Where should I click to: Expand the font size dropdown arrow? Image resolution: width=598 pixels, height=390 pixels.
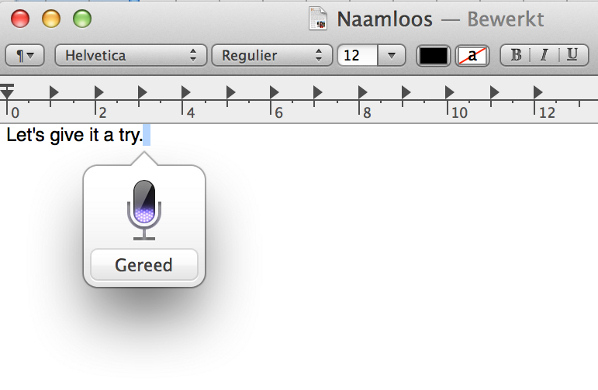click(x=391, y=56)
